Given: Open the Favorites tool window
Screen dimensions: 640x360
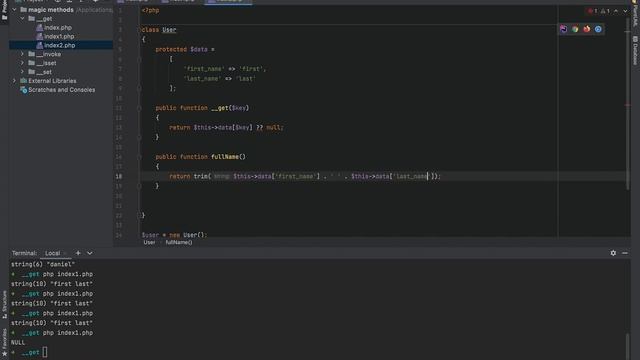Looking at the screenshot, I should click(x=4, y=342).
